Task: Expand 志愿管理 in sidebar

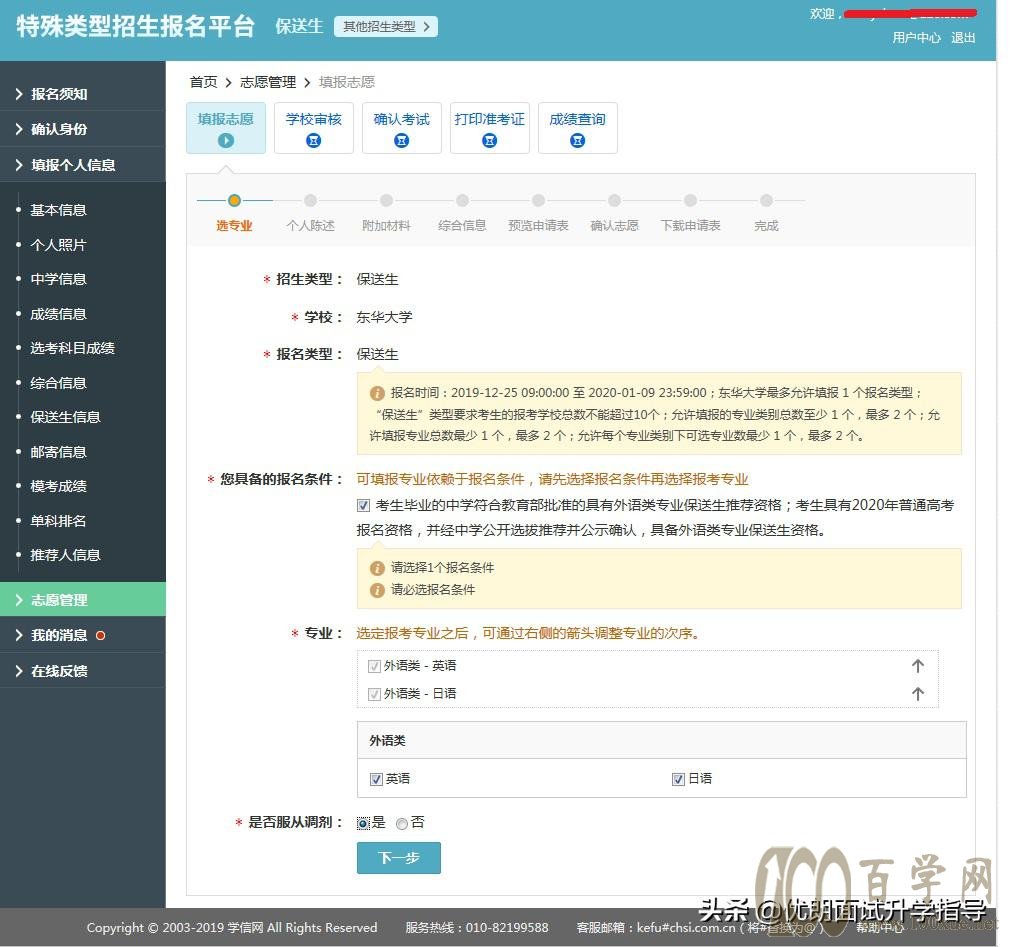Action: 82,600
